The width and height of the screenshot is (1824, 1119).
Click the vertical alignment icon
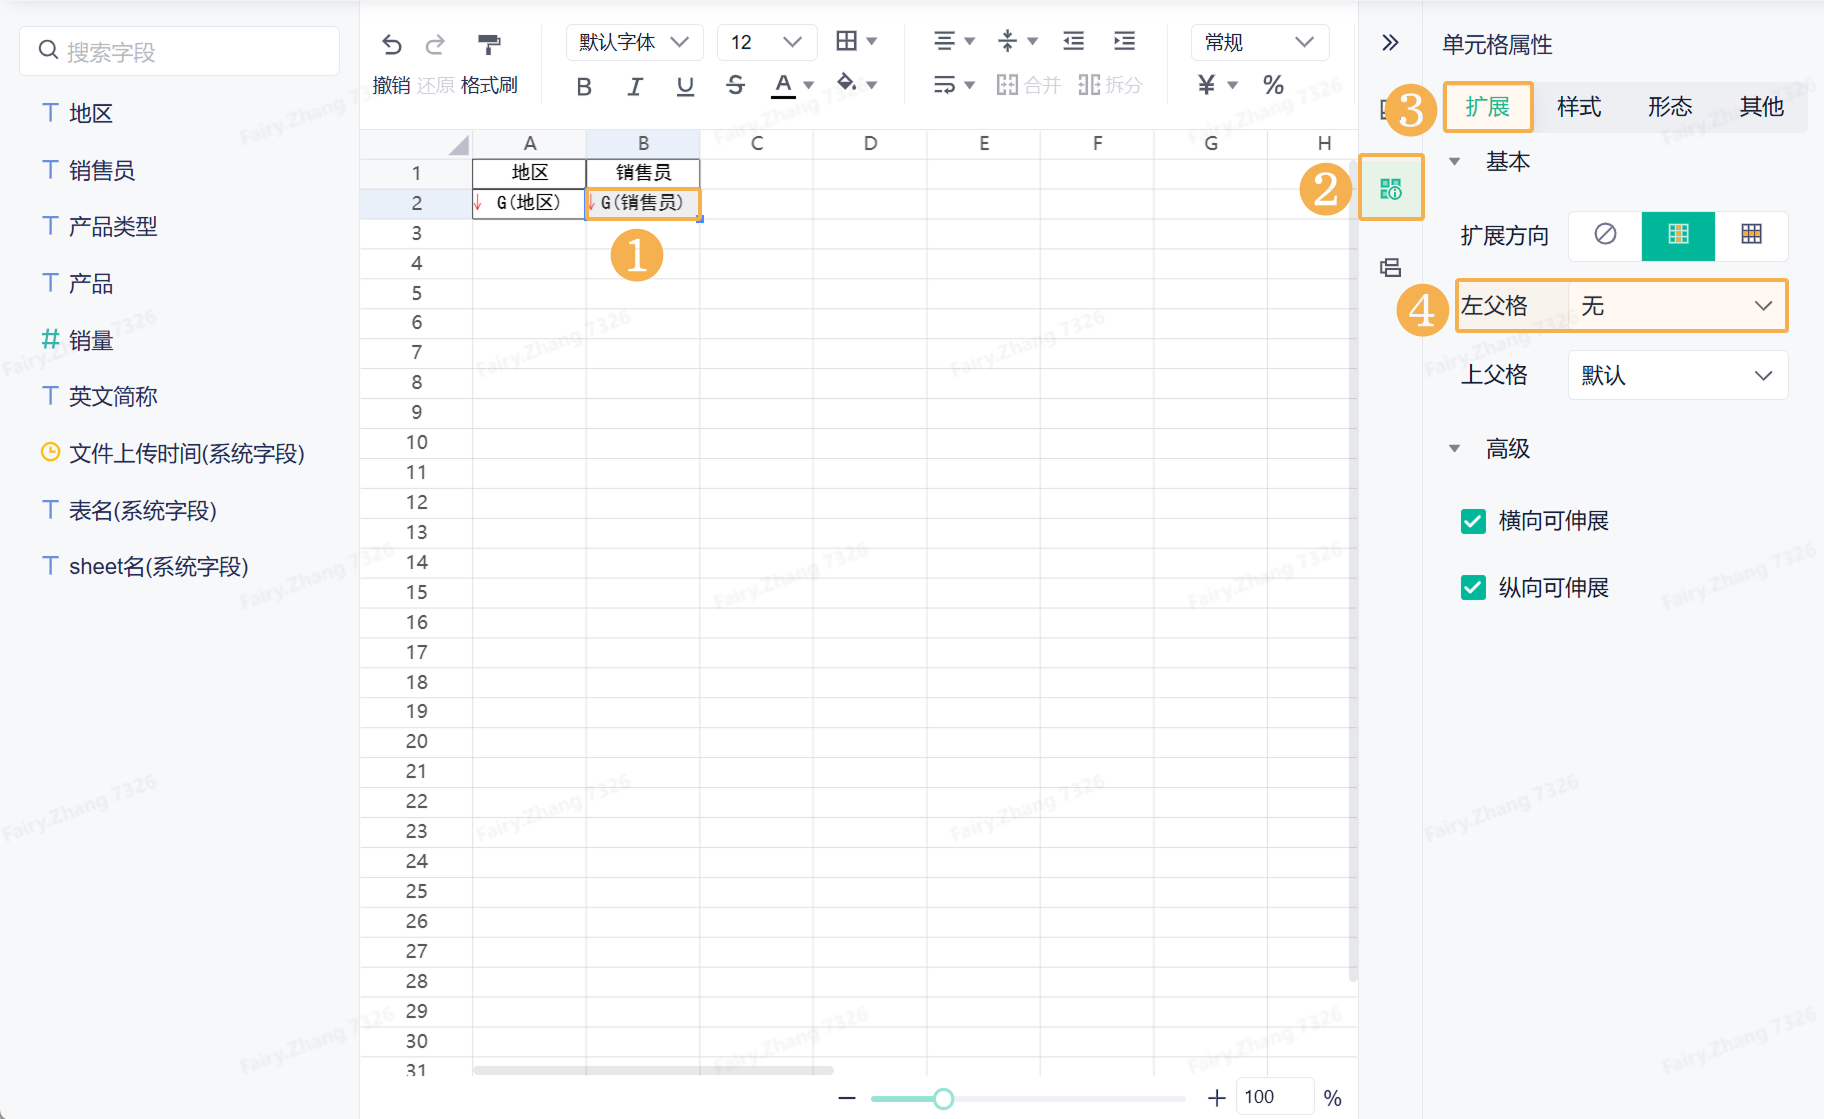pyautogui.click(x=1007, y=41)
